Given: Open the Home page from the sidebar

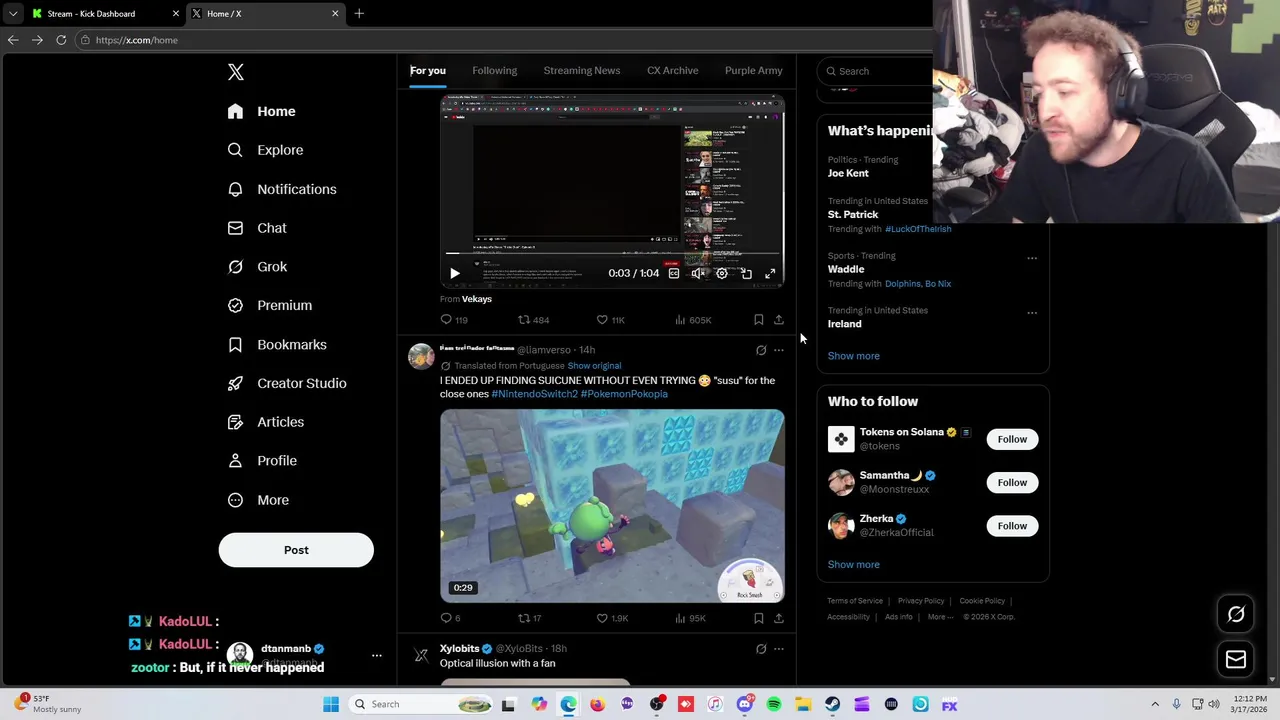Looking at the screenshot, I should (261, 111).
